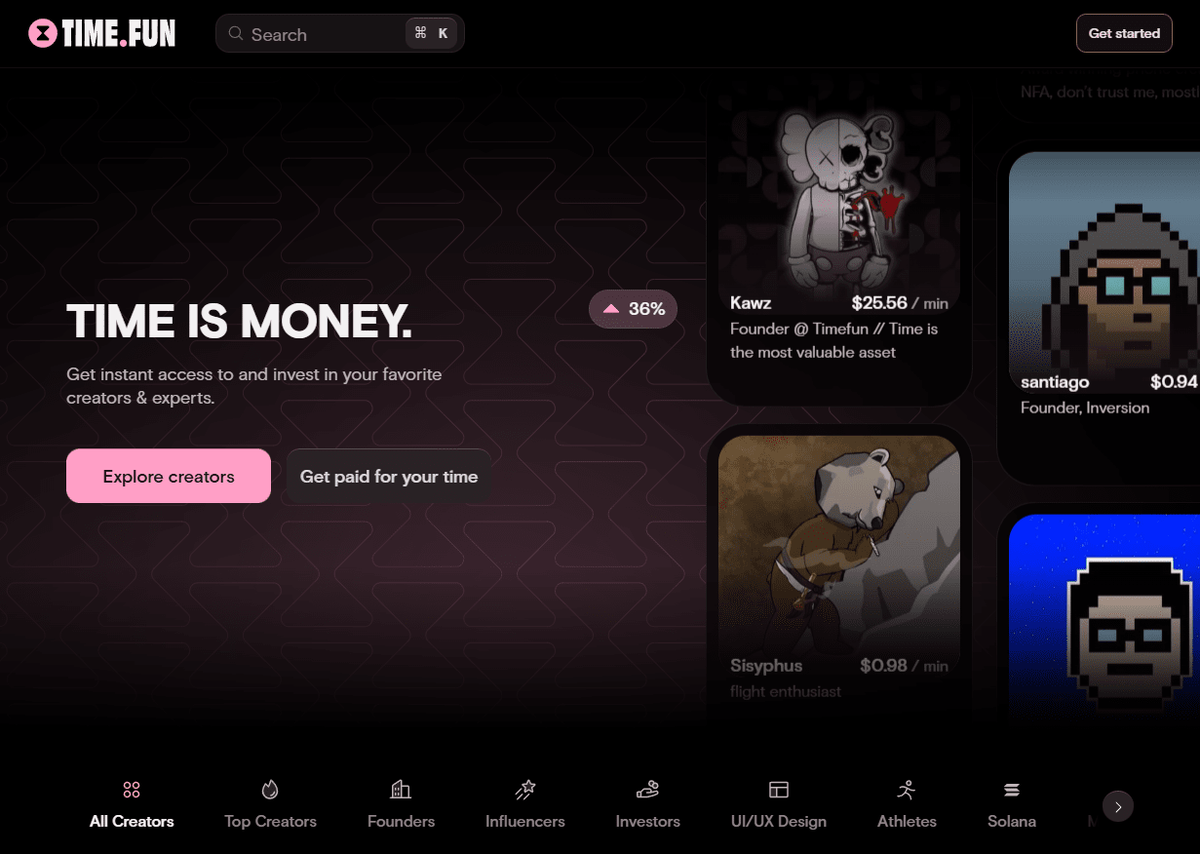This screenshot has width=1200, height=854.
Task: Select the Investors hand-coin icon
Action: pyautogui.click(x=647, y=790)
